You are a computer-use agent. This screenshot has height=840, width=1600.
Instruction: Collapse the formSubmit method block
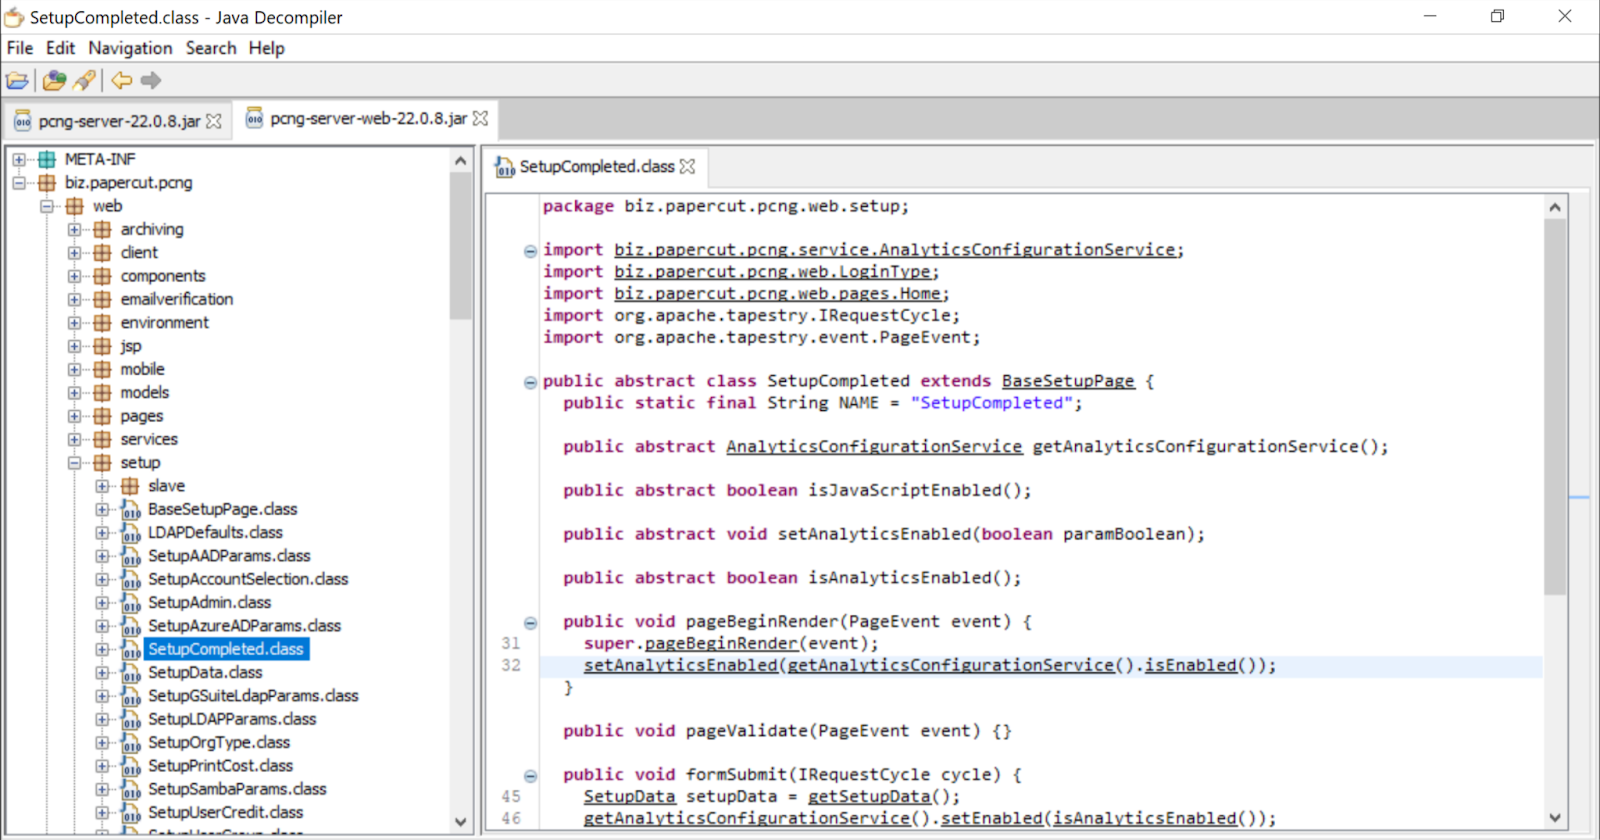coord(530,776)
